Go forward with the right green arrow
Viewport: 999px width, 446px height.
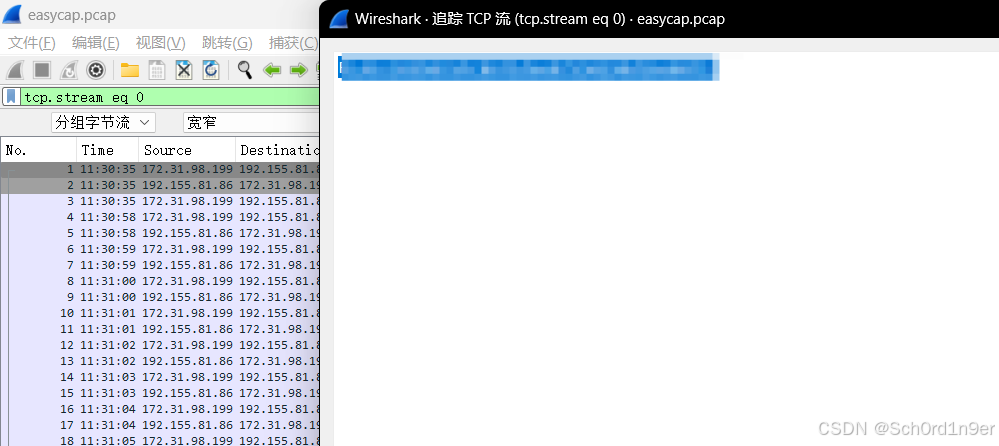coord(298,70)
